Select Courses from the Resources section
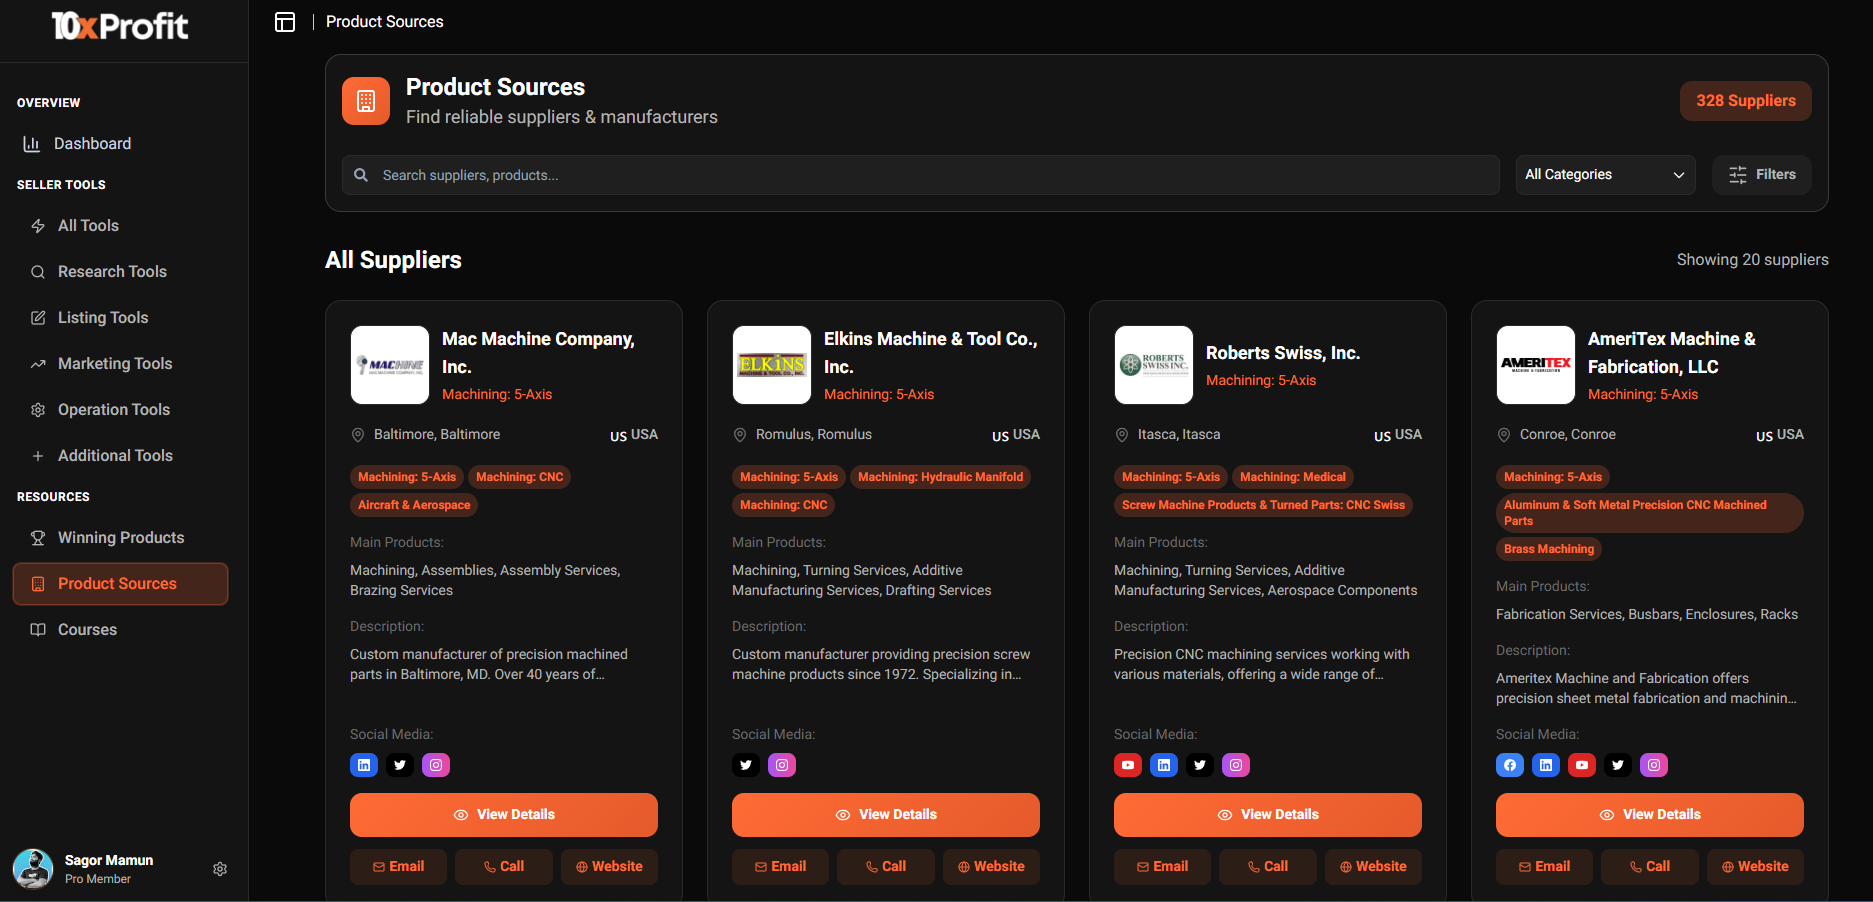Screen dimensions: 1873x902 (x=87, y=629)
